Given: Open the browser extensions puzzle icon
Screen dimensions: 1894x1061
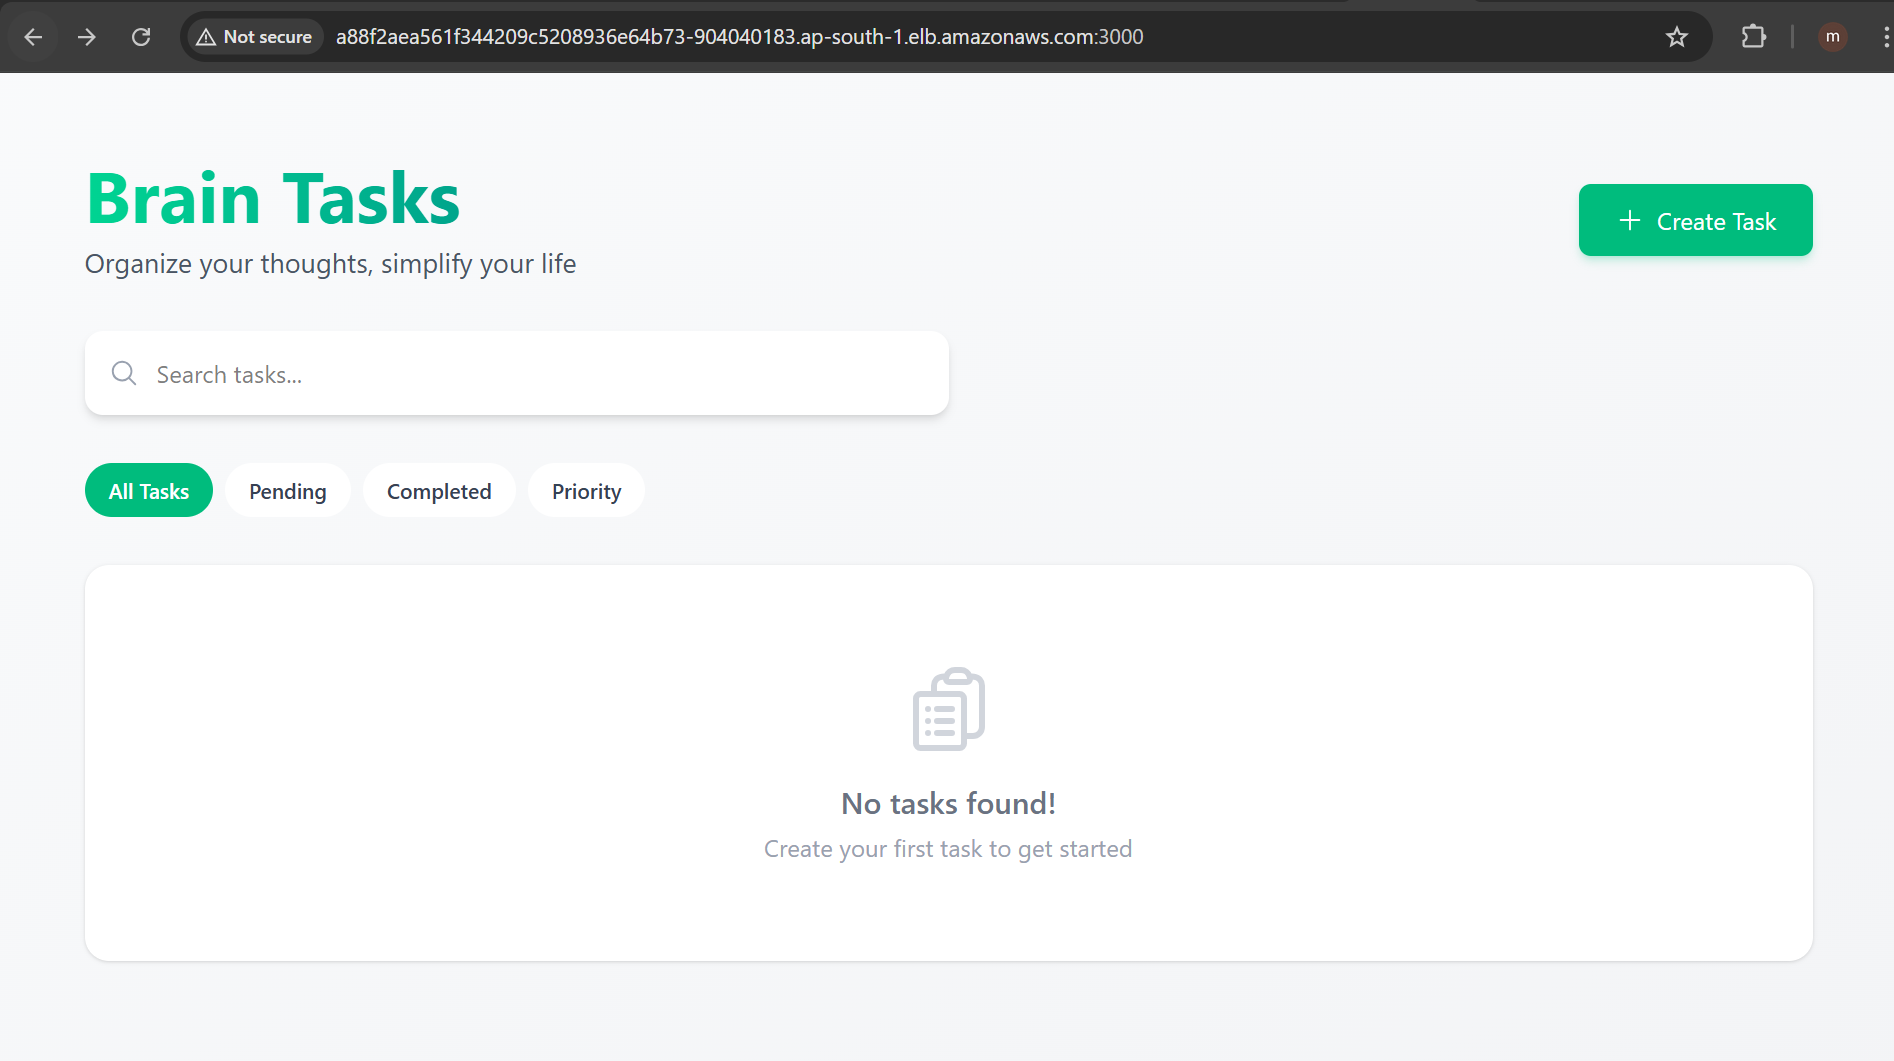Looking at the screenshot, I should pos(1753,37).
